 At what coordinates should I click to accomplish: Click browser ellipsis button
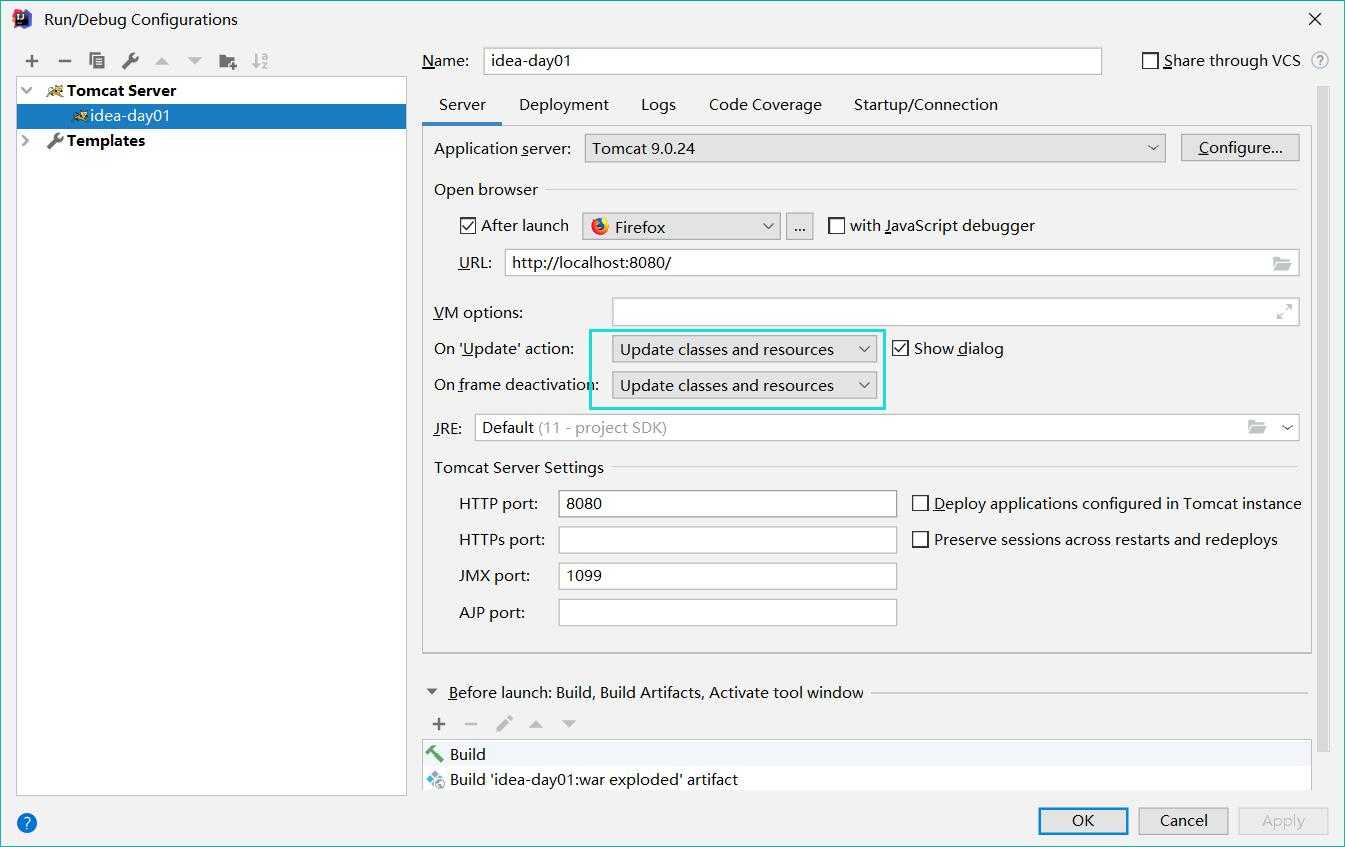pyautogui.click(x=799, y=226)
